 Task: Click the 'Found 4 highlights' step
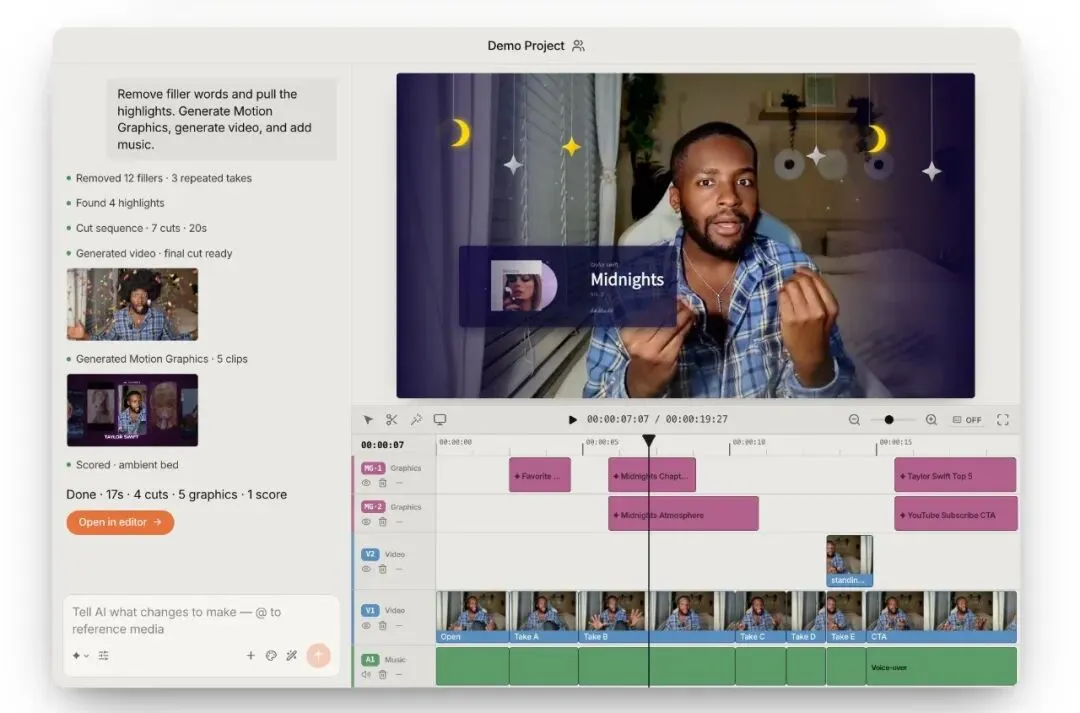point(120,203)
